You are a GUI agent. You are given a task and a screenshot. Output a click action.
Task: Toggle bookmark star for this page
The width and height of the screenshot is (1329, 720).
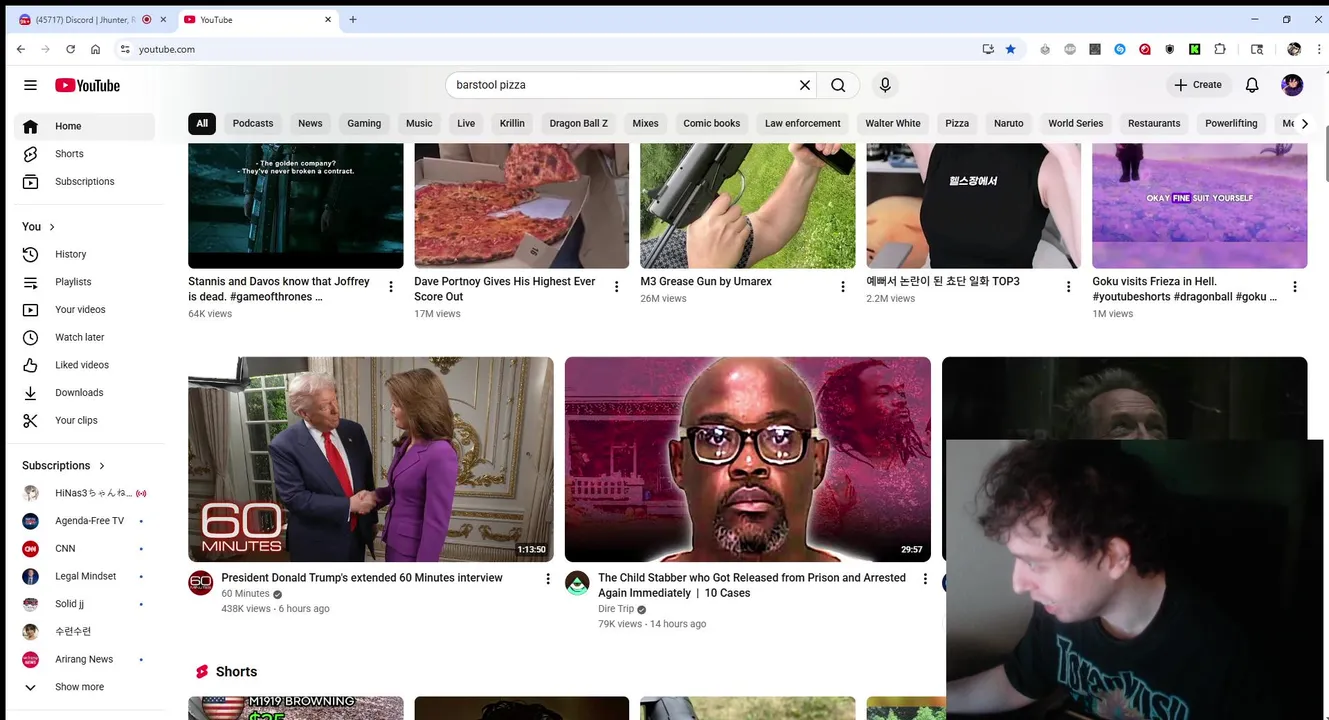(1011, 49)
